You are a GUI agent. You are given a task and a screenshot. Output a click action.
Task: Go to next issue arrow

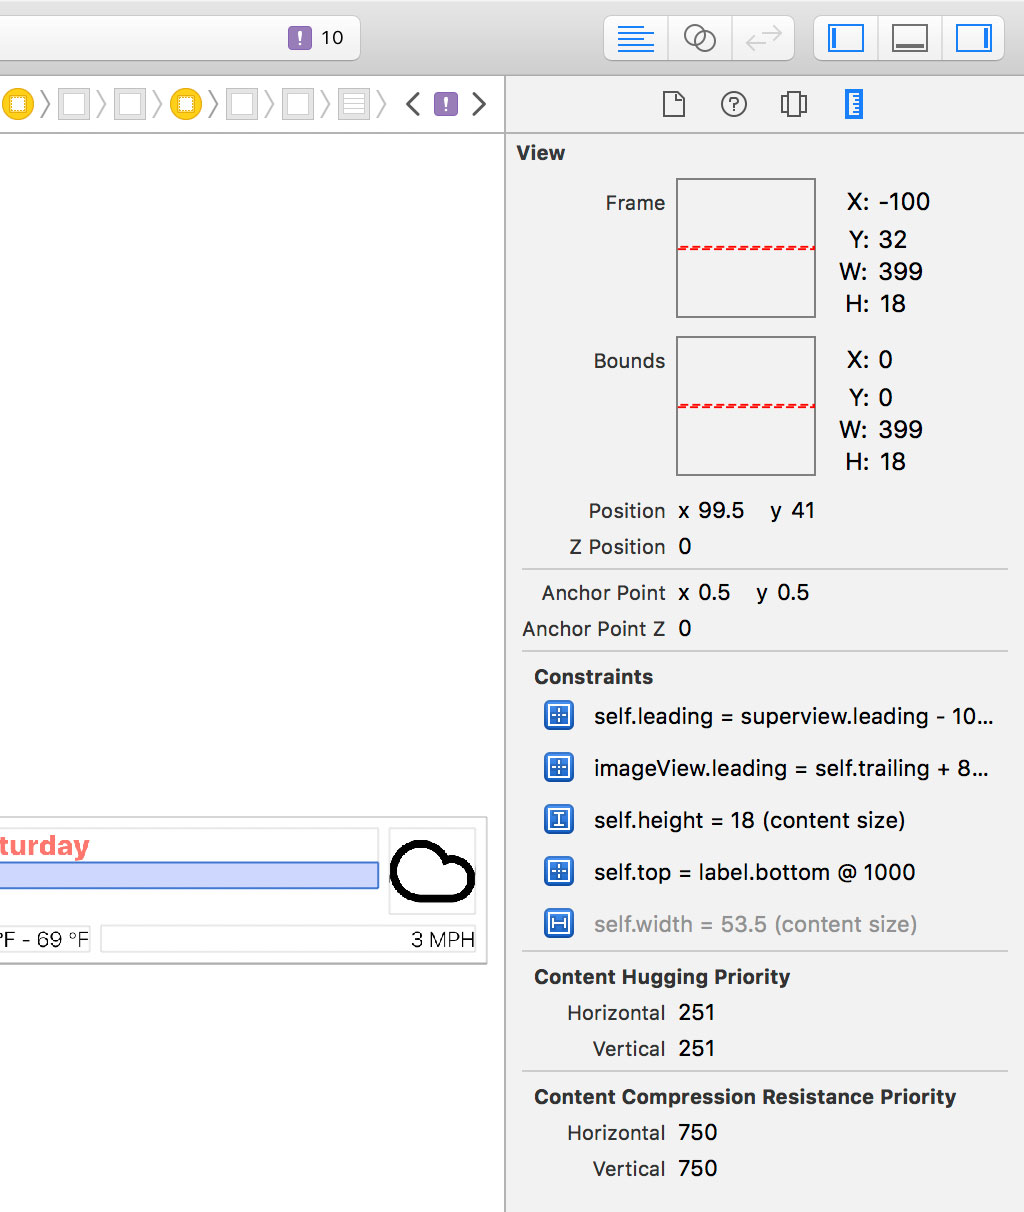point(479,104)
